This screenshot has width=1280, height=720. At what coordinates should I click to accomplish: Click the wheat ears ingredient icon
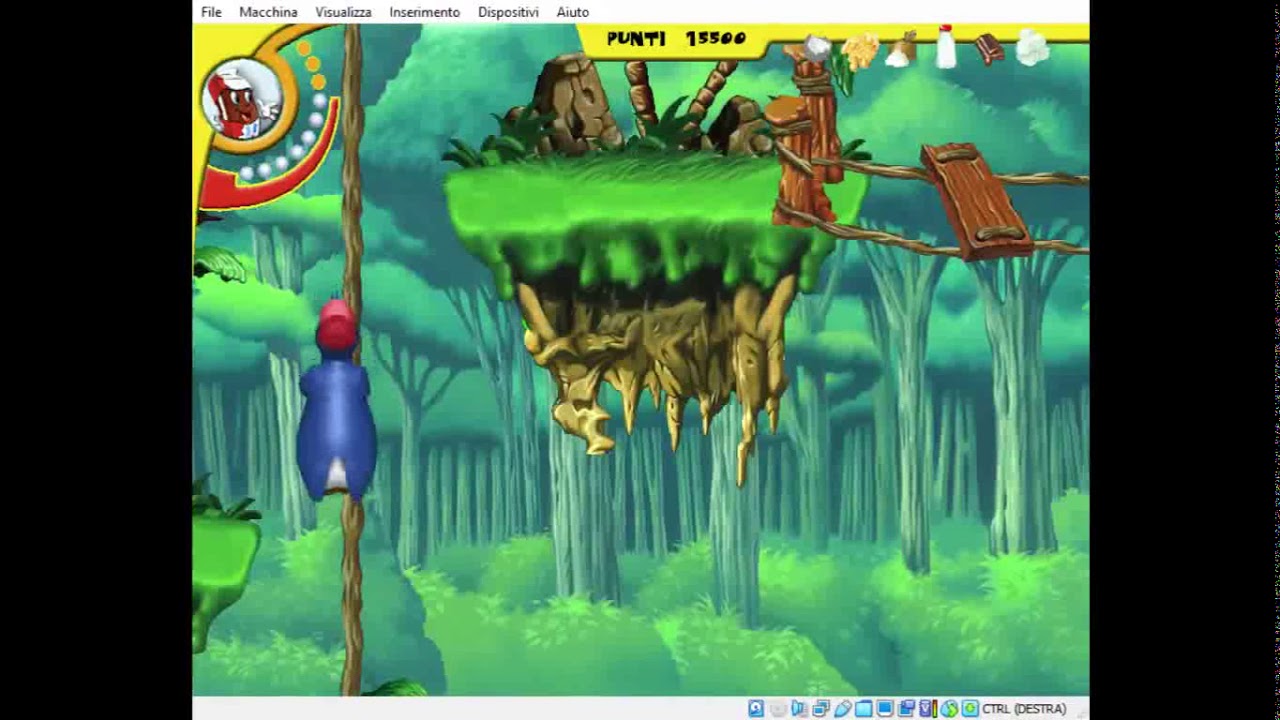click(x=860, y=50)
